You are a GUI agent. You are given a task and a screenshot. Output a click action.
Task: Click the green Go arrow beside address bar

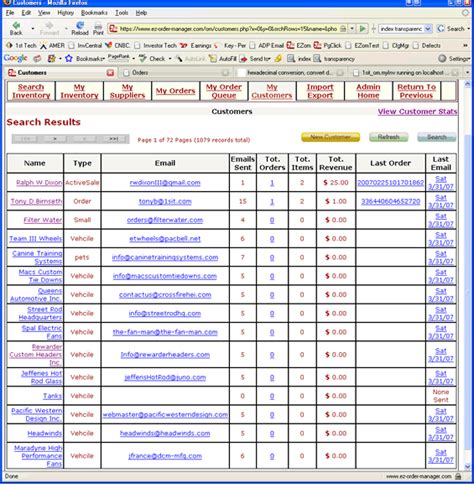362,29
